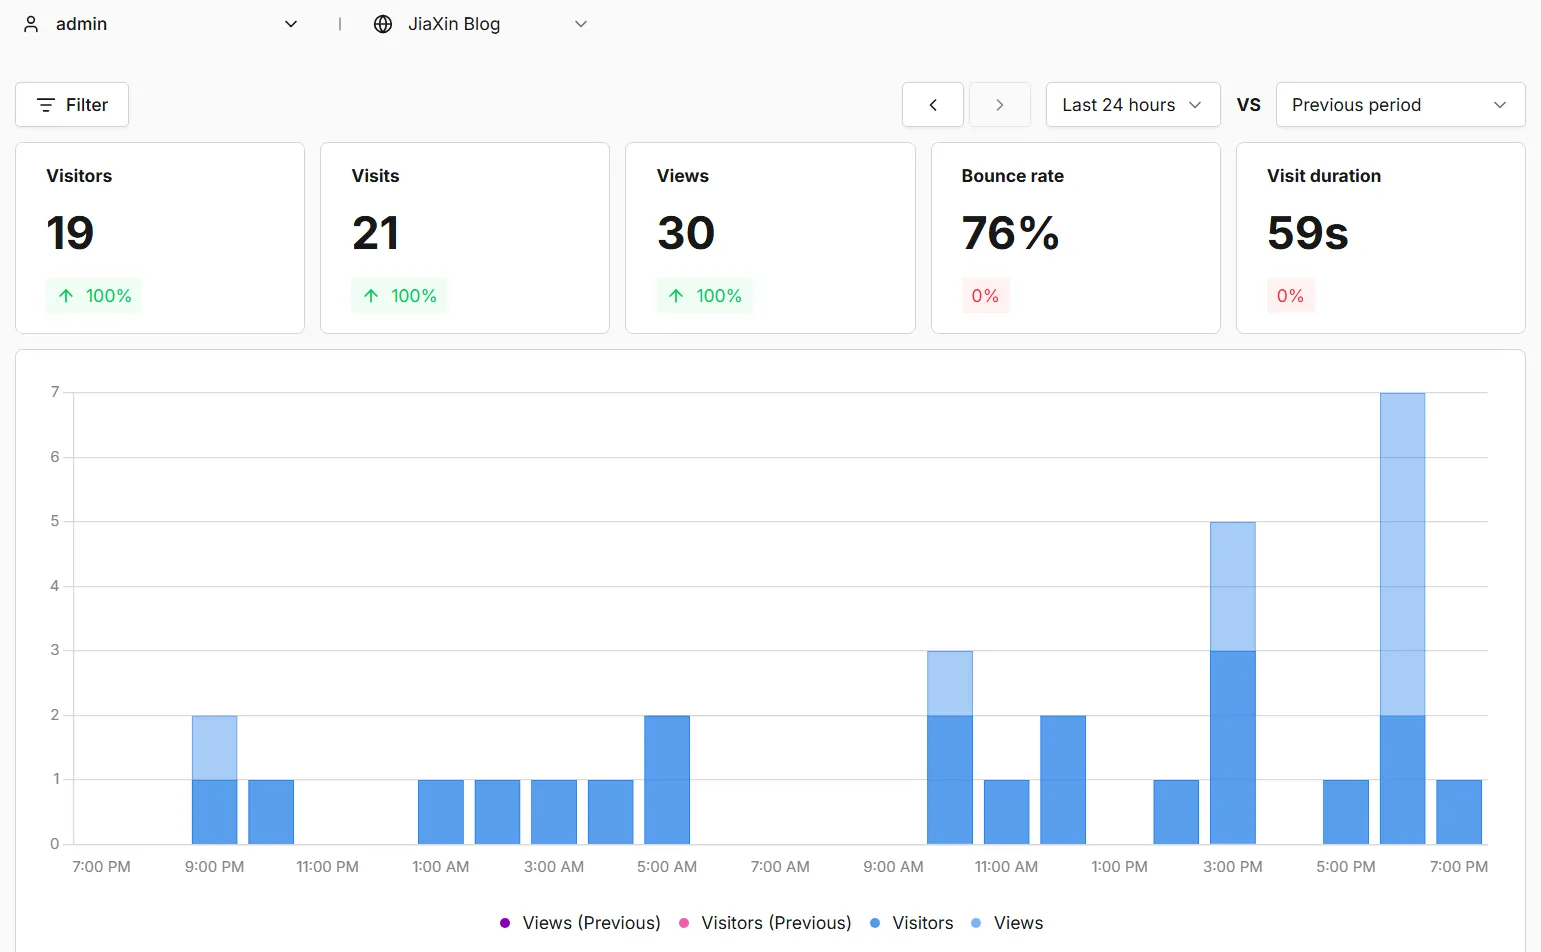
Task: Click the 11:00 AM axis label
Action: tap(1006, 867)
